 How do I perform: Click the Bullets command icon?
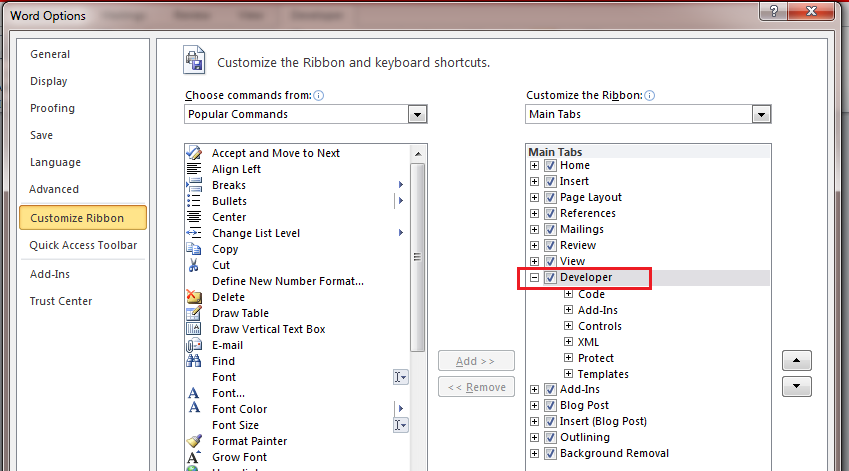point(194,201)
